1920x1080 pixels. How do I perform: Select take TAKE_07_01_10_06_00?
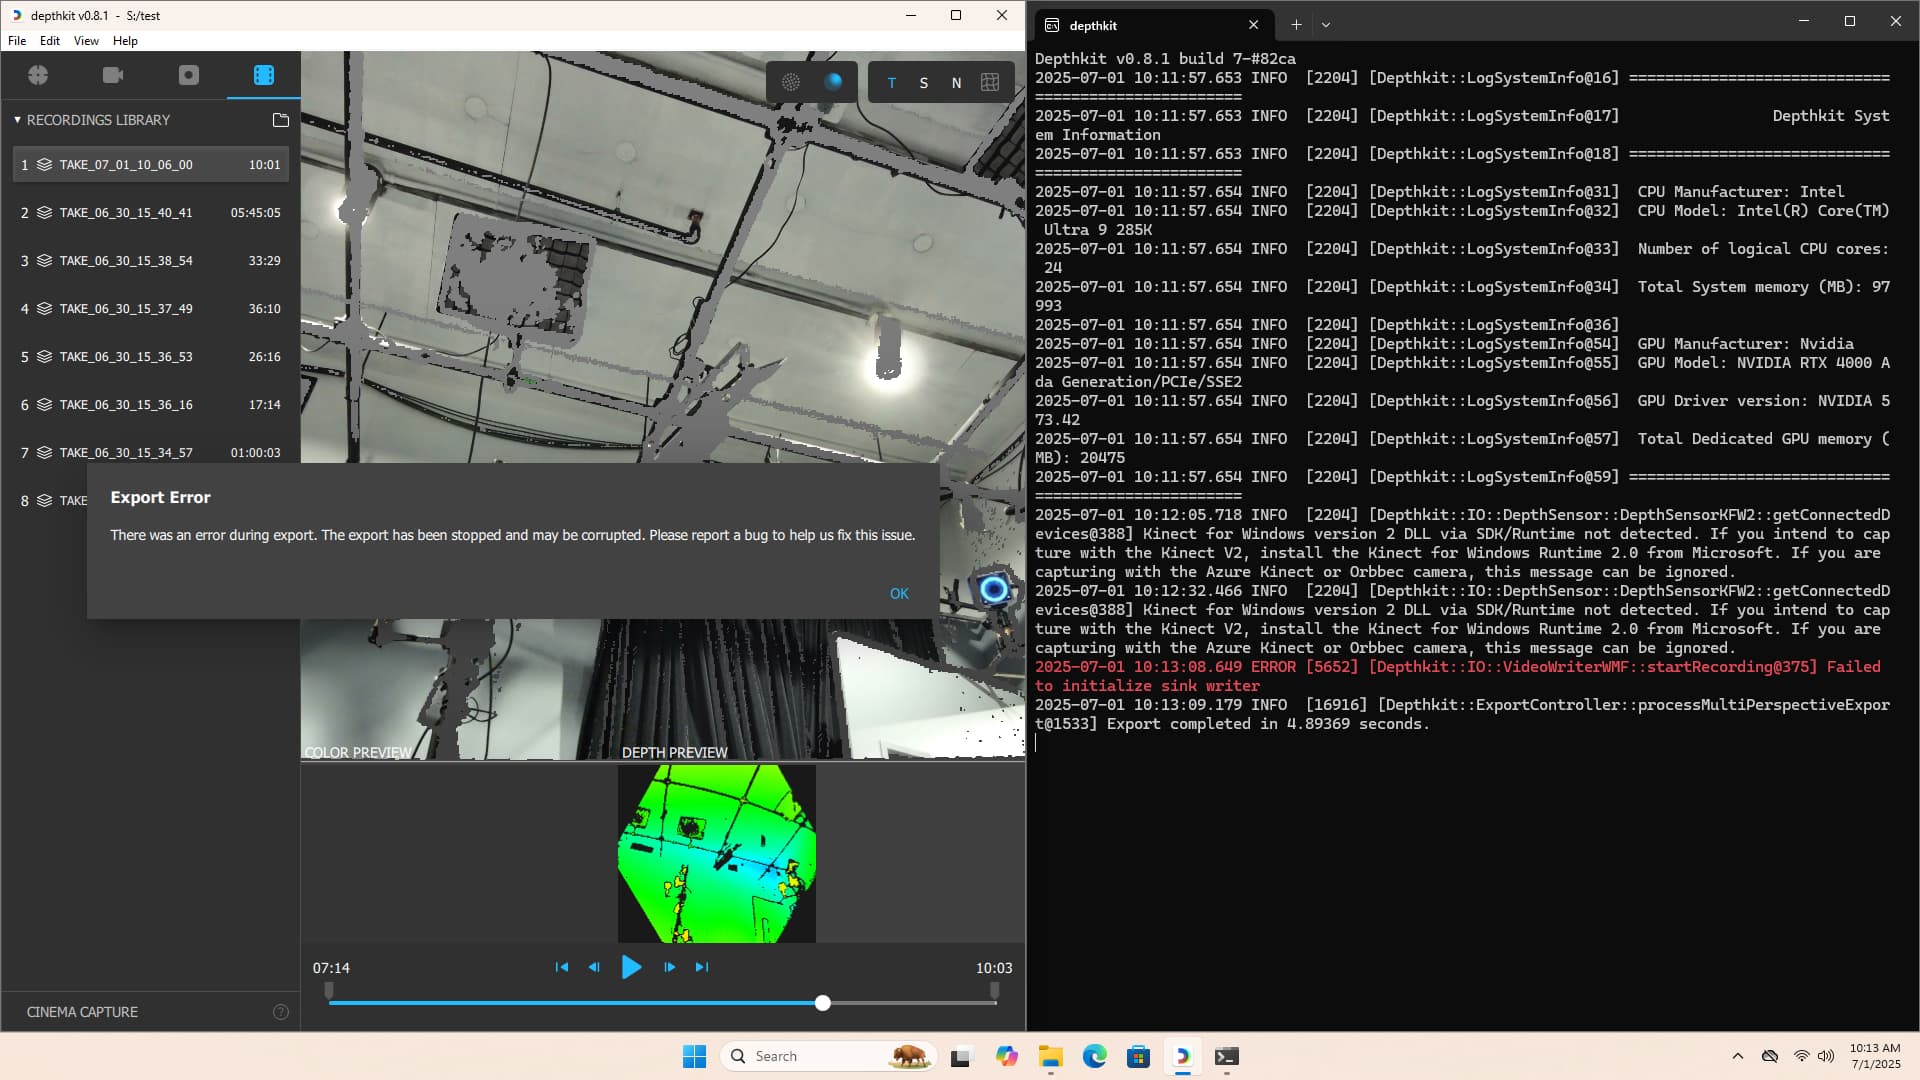pos(151,165)
